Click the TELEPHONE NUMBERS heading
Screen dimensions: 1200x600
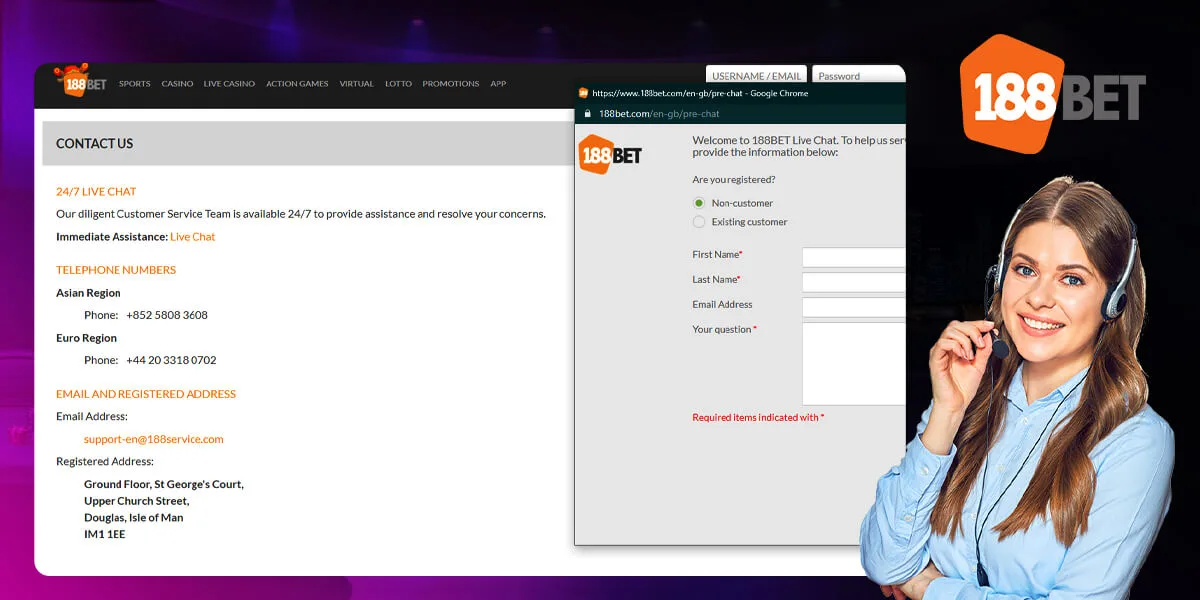(116, 270)
